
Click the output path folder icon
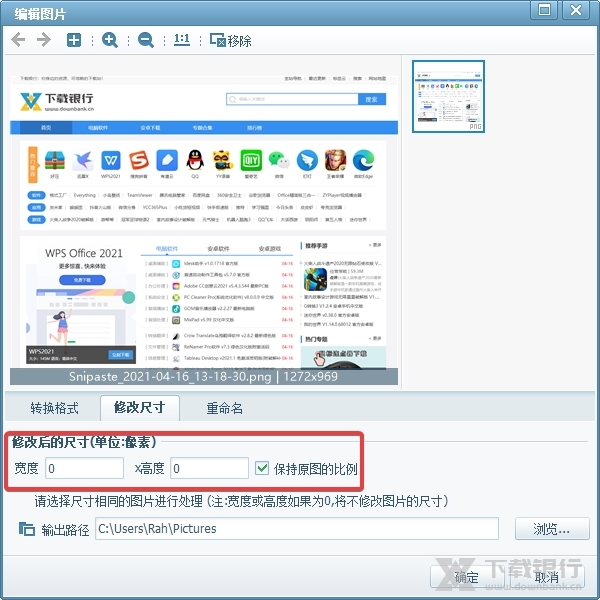[x=27, y=529]
